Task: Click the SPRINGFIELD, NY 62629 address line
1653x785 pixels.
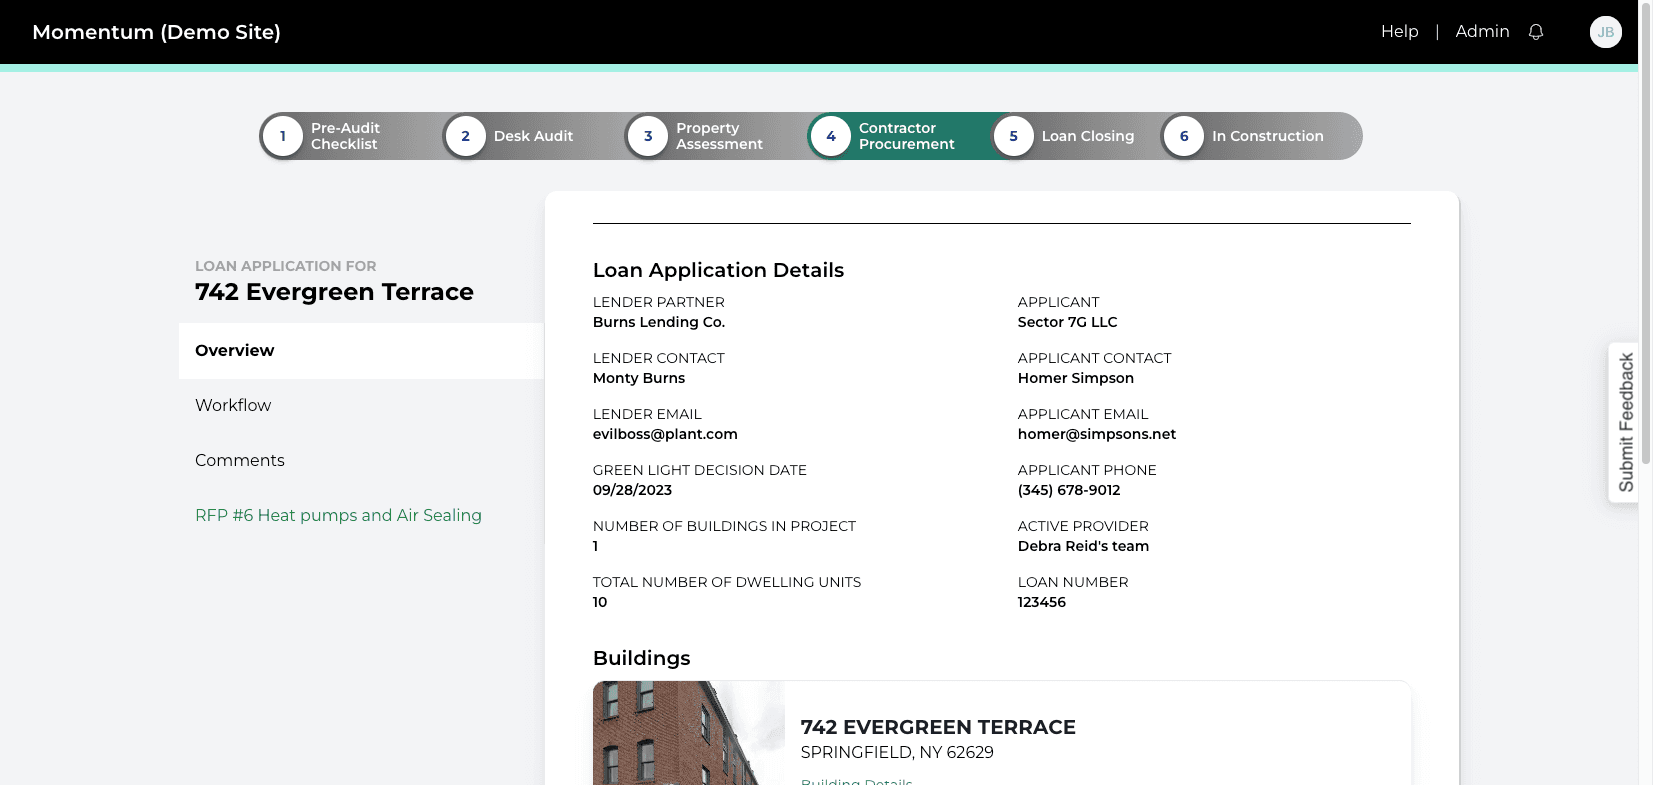Action: [897, 752]
